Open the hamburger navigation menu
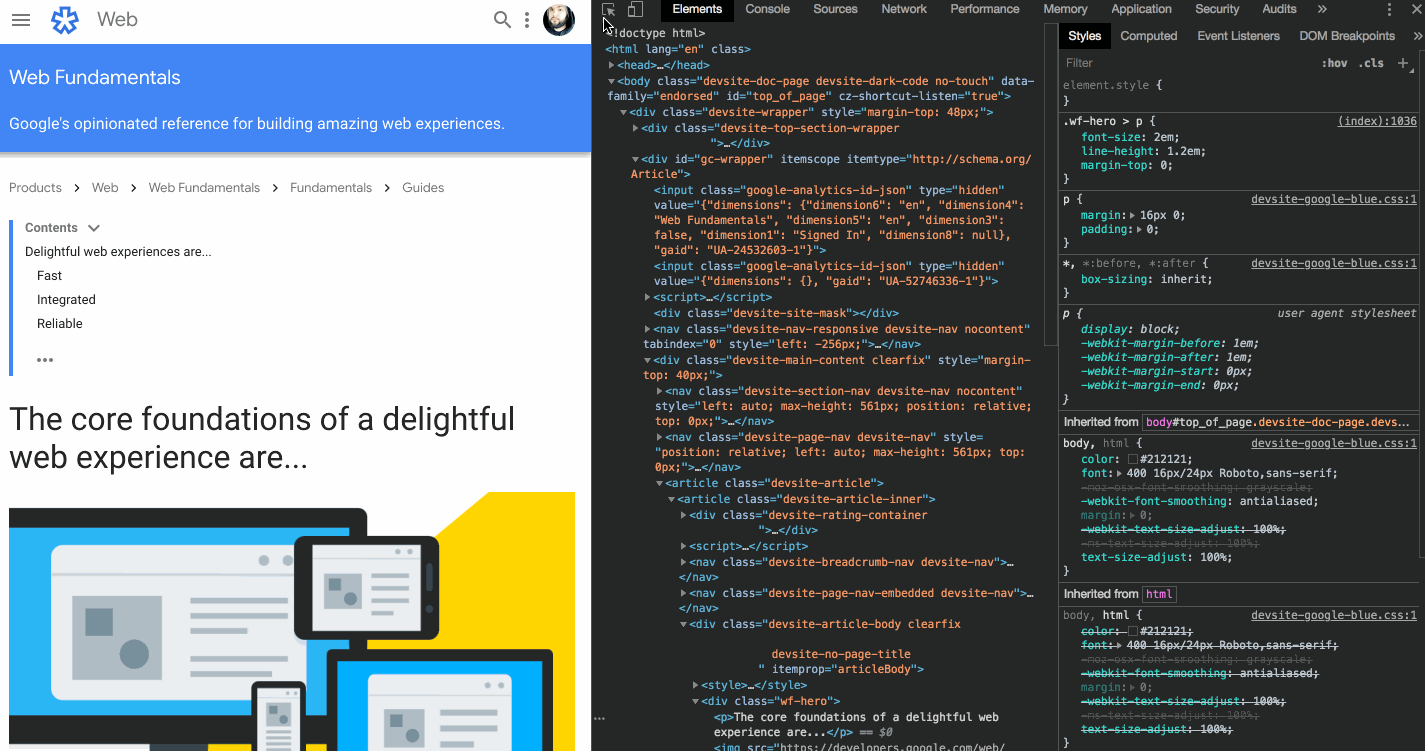The height and width of the screenshot is (751, 1425). click(20, 20)
